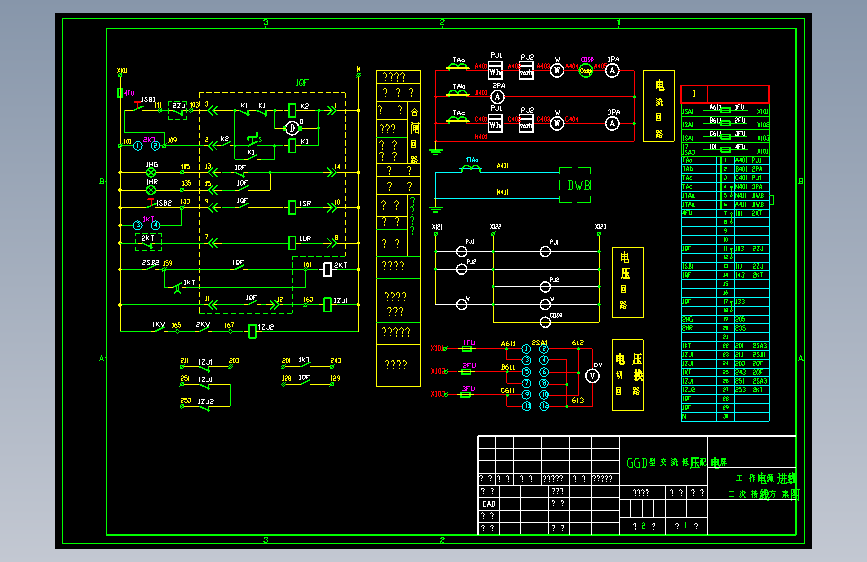Select the red 1SB2 pushbutton symbol
Image resolution: width=867 pixels, height=562 pixels.
pos(151,202)
